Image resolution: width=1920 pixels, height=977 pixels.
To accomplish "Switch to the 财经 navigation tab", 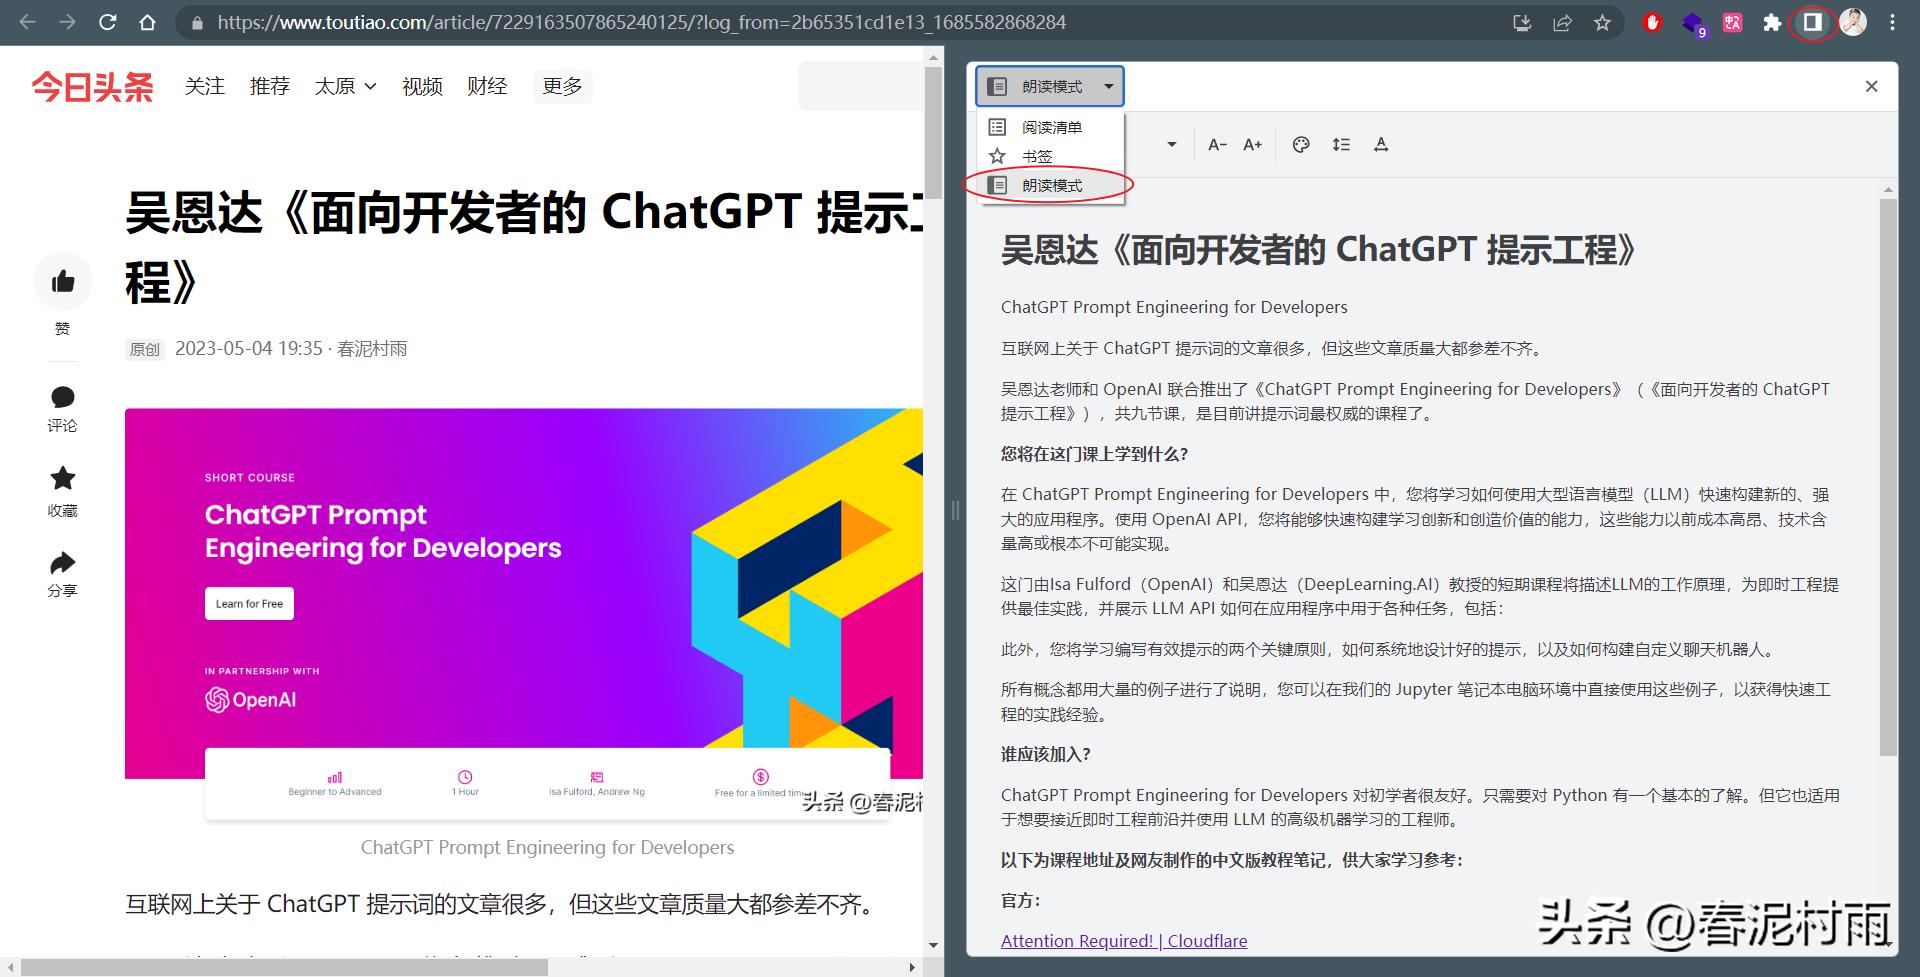I will 487,86.
